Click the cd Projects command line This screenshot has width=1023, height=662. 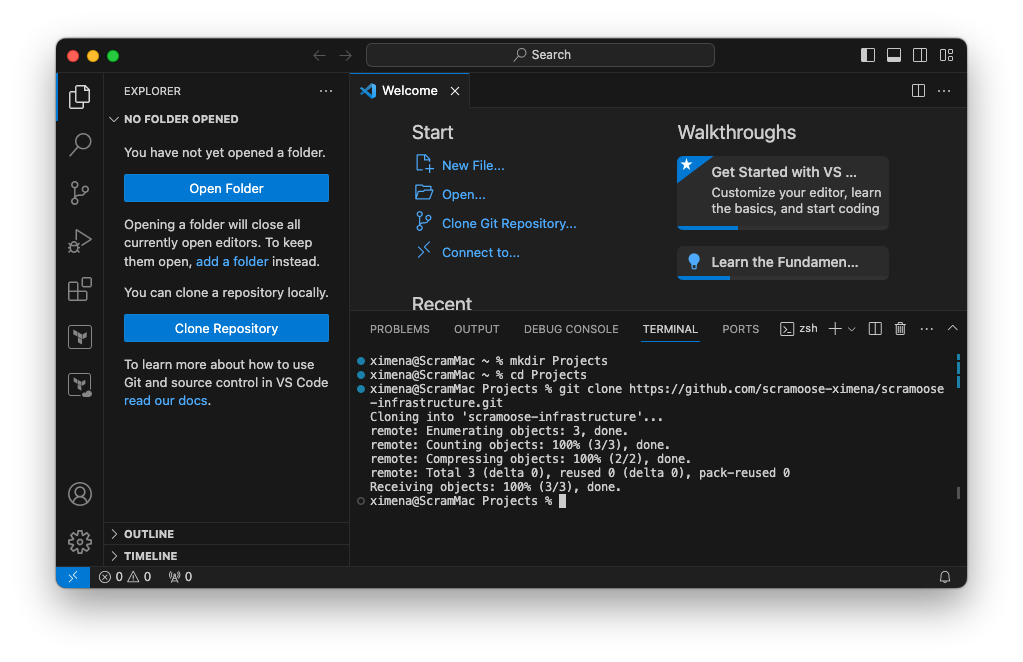[x=478, y=375]
